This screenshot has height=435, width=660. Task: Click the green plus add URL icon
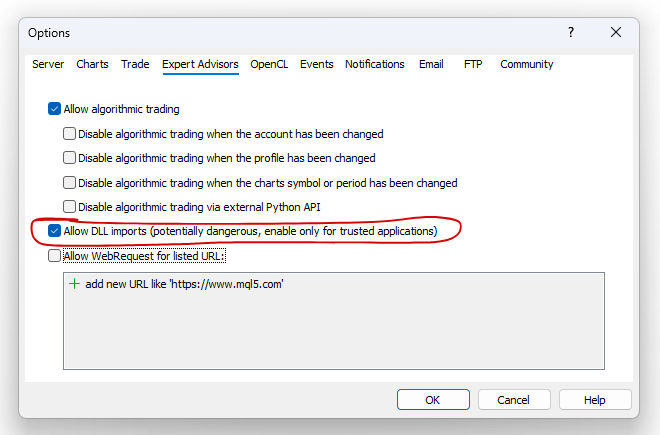[x=74, y=284]
